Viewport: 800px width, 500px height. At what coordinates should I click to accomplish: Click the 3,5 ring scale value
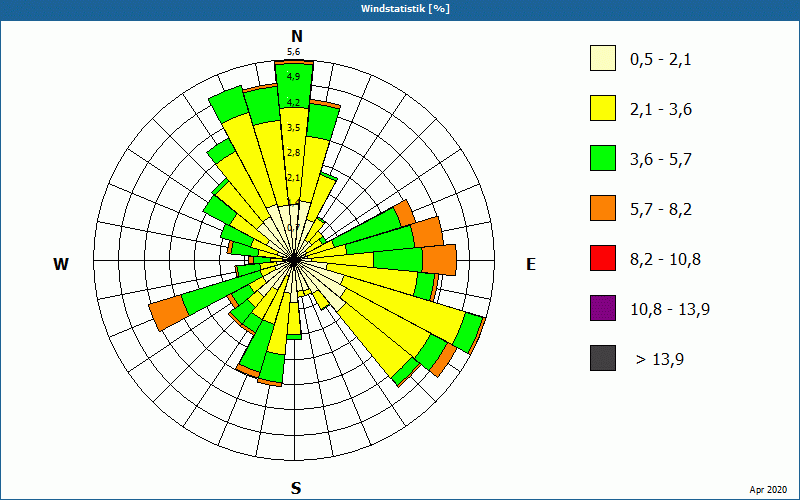pyautogui.click(x=293, y=128)
